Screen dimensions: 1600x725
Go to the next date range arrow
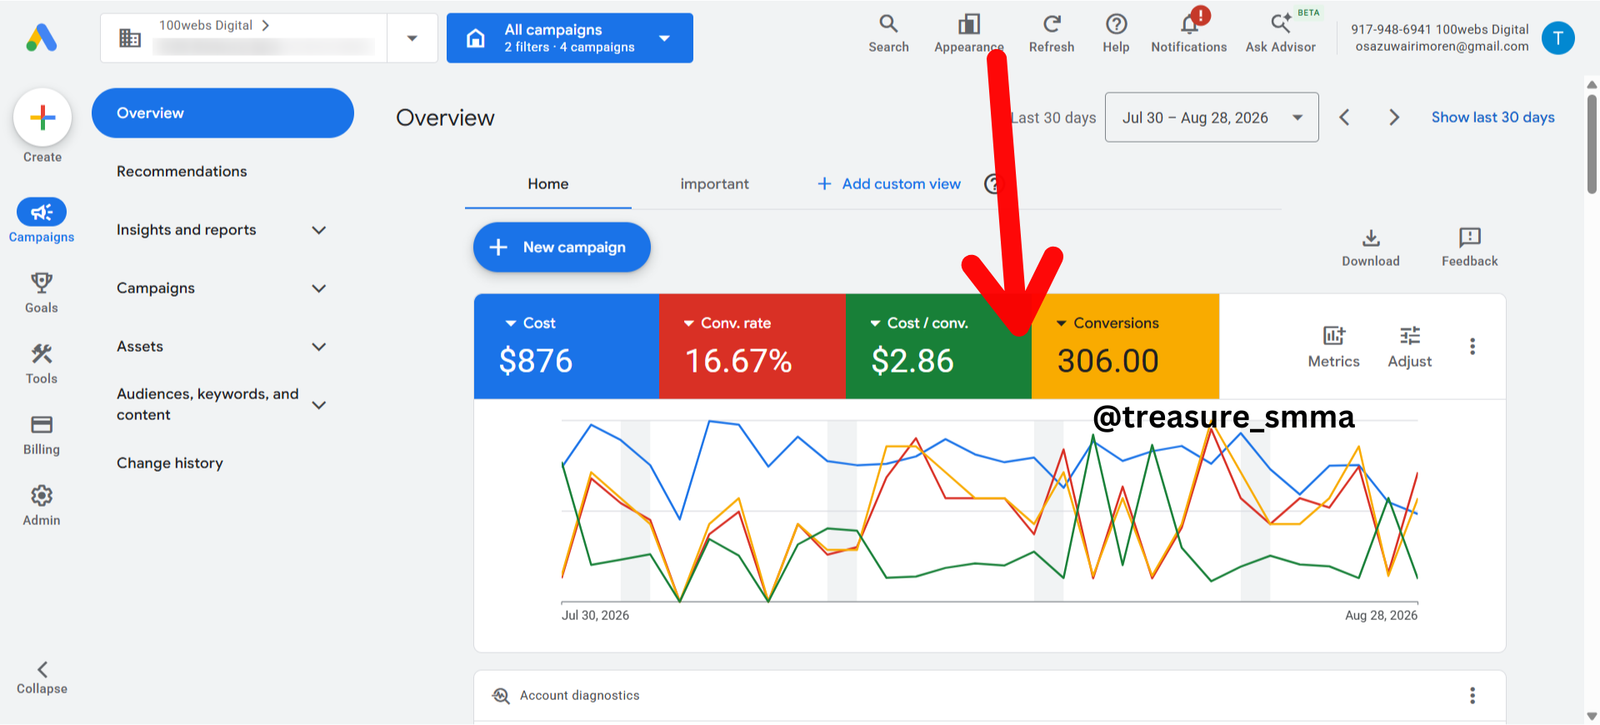click(x=1394, y=117)
